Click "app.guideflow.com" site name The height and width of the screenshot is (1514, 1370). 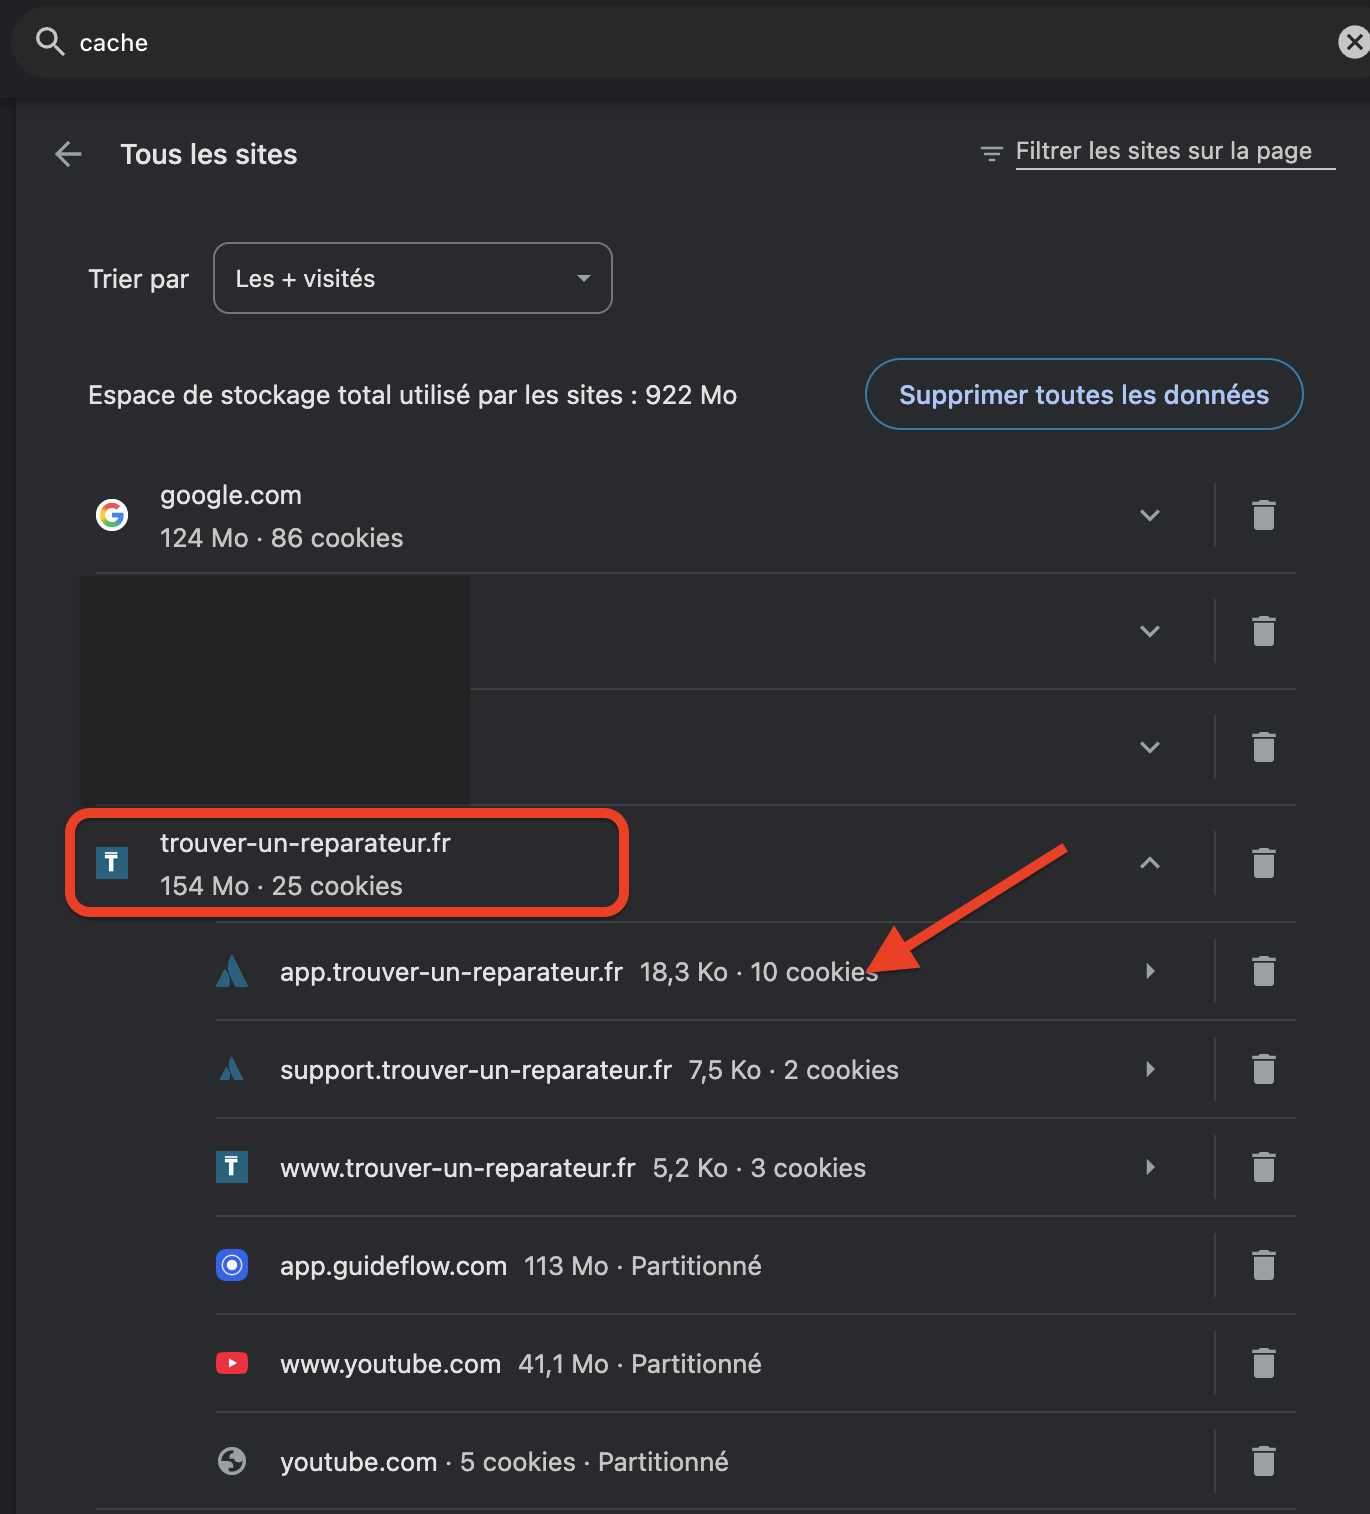394,1266
